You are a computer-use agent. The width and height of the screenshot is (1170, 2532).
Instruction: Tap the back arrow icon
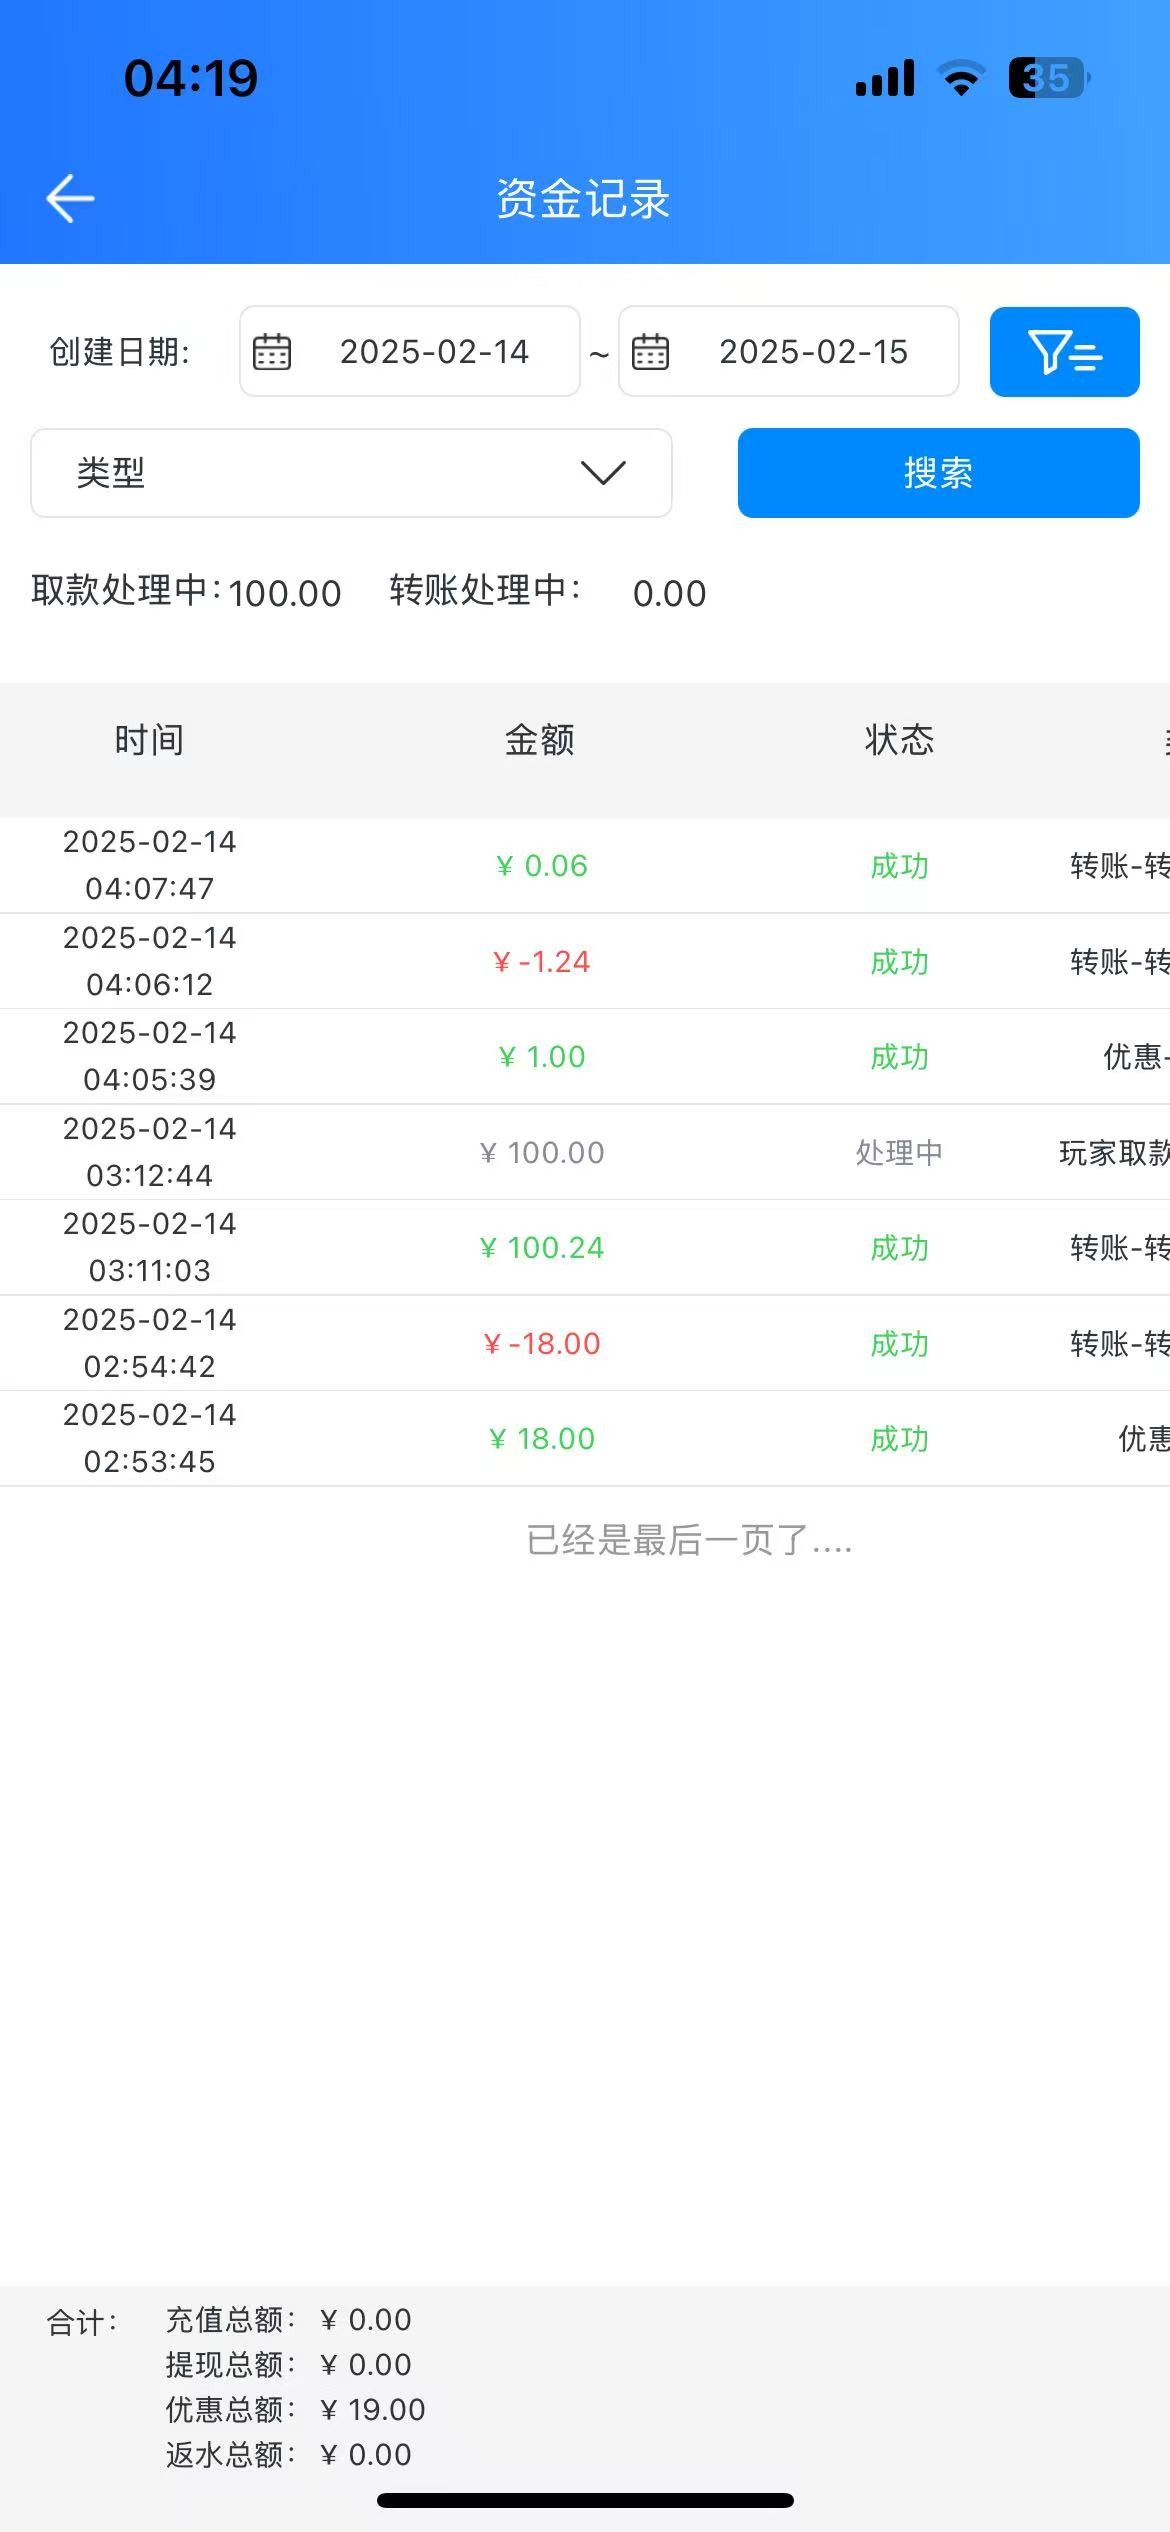click(70, 198)
